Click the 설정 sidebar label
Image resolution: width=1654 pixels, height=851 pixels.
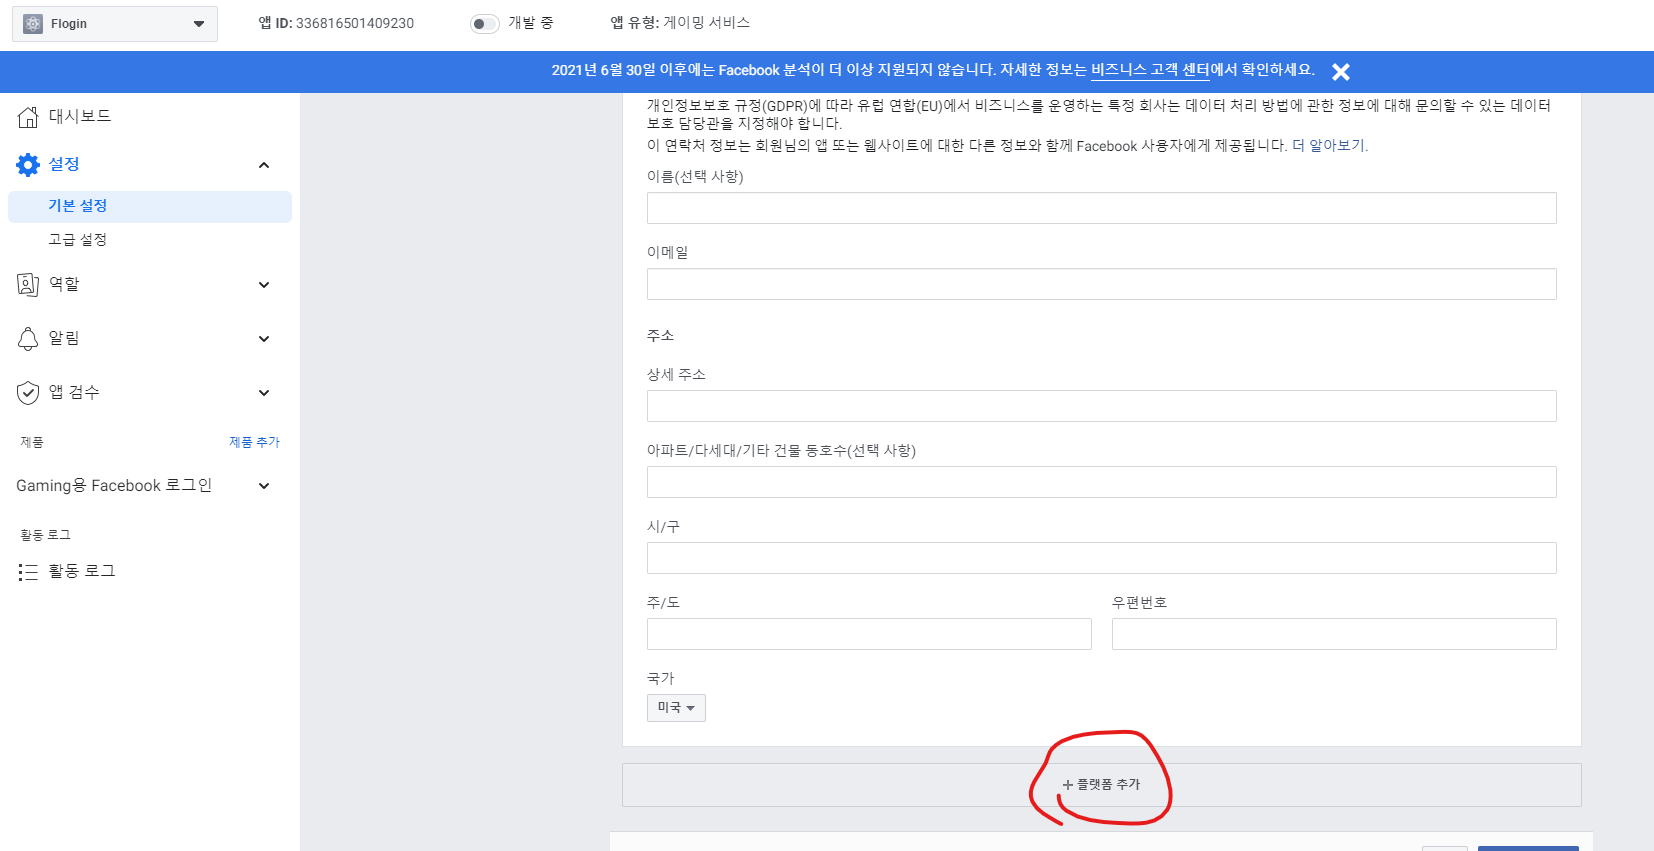click(64, 164)
